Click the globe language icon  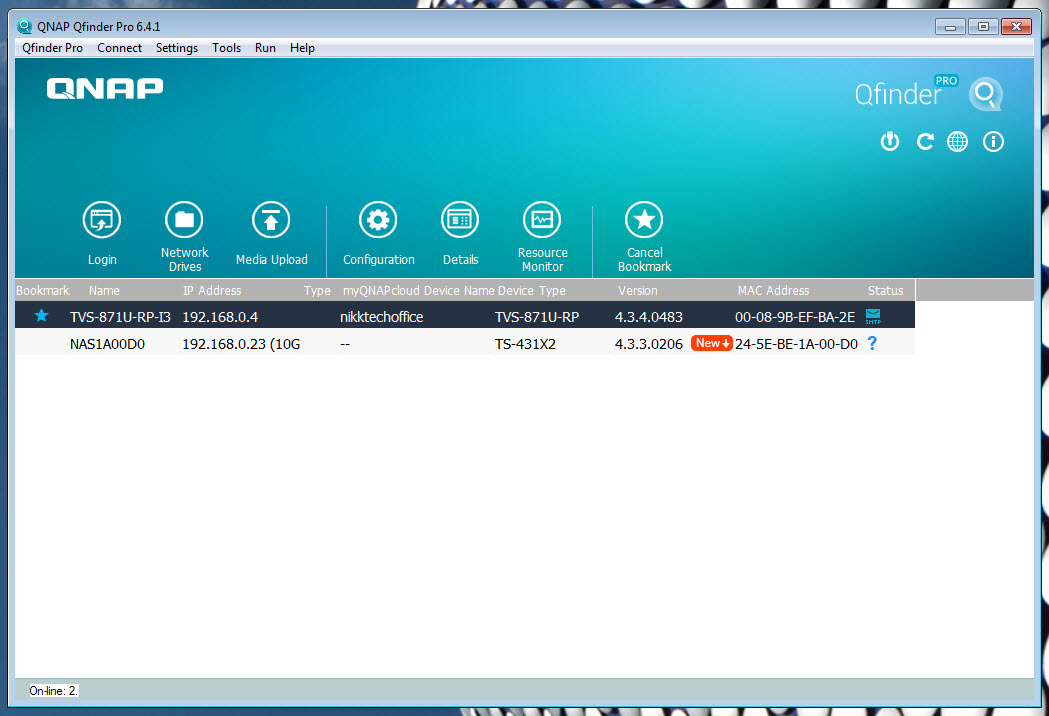click(x=957, y=141)
